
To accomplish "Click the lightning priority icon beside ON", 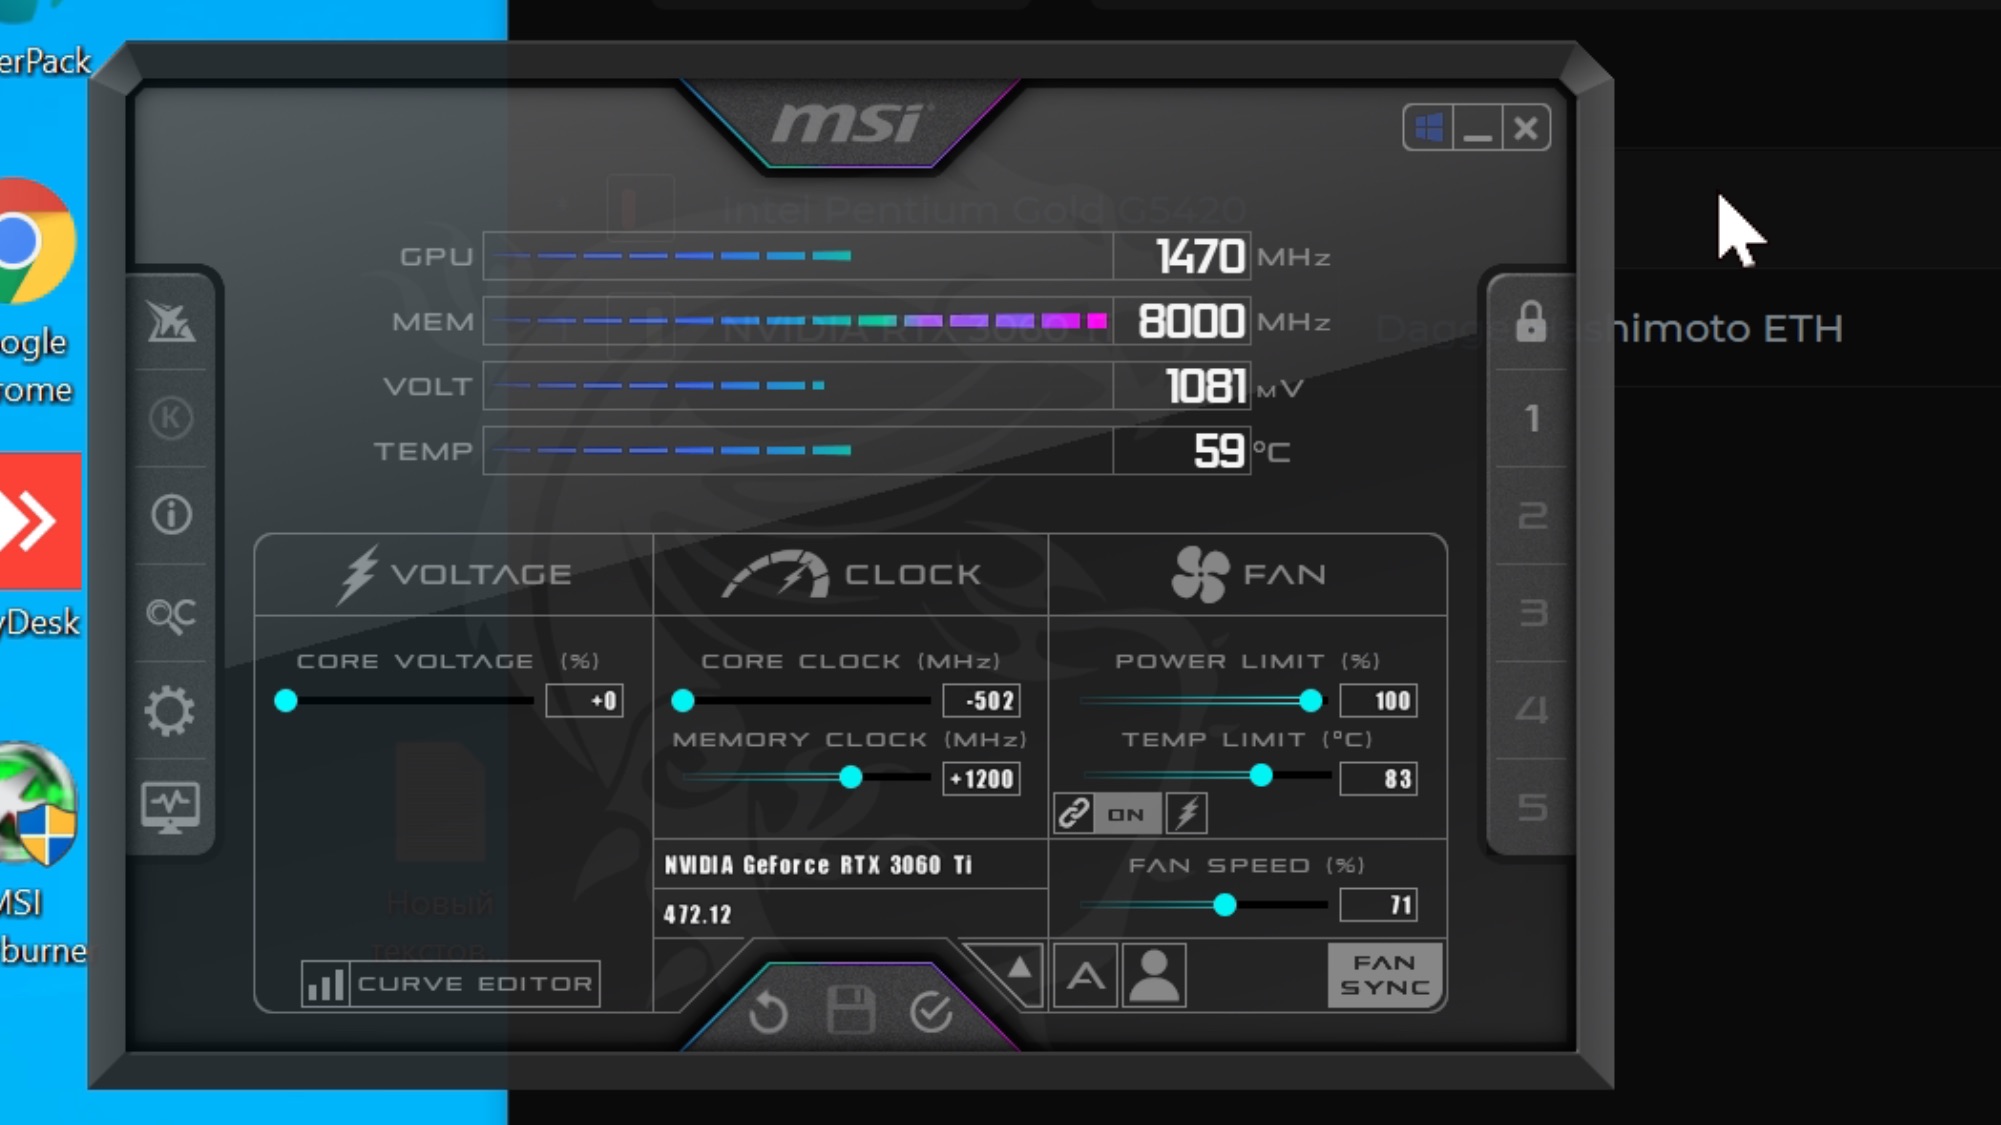I will point(1187,813).
